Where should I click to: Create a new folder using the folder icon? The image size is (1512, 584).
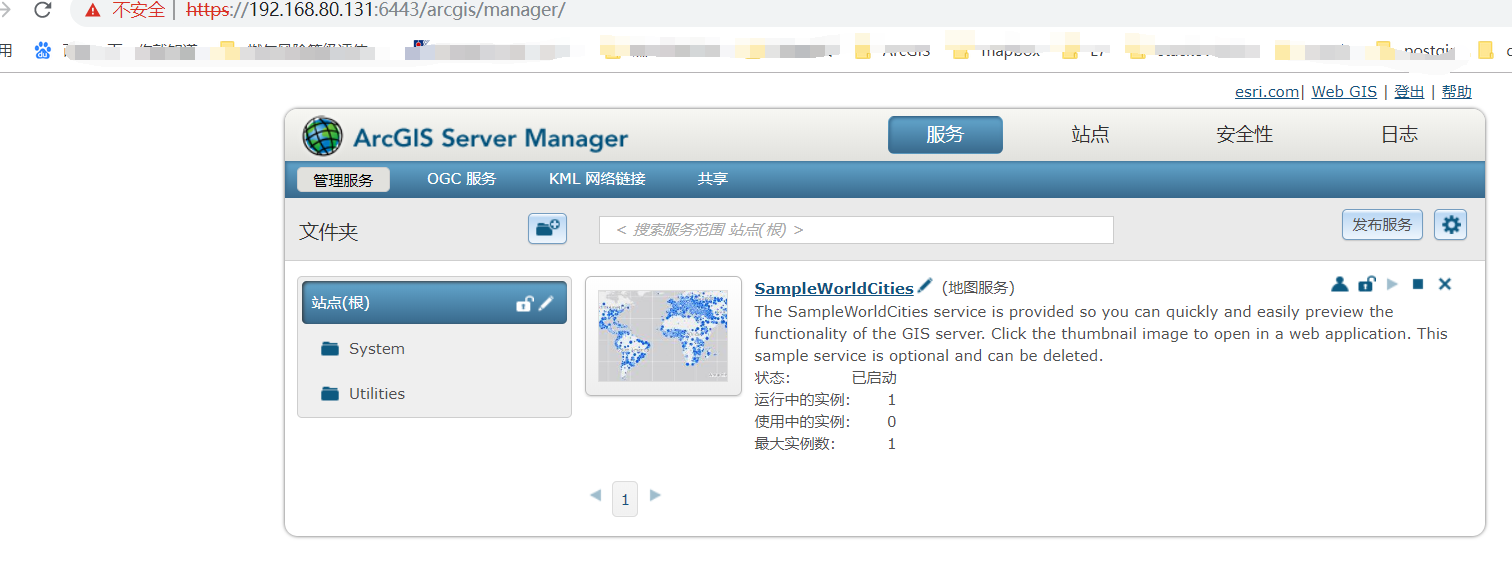[x=547, y=228]
